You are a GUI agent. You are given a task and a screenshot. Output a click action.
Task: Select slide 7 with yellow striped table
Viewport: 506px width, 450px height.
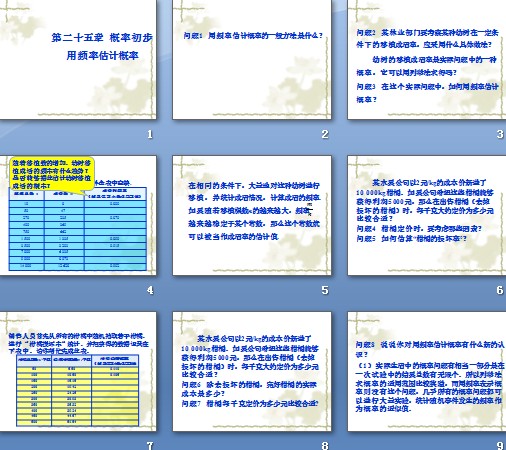tap(78, 371)
